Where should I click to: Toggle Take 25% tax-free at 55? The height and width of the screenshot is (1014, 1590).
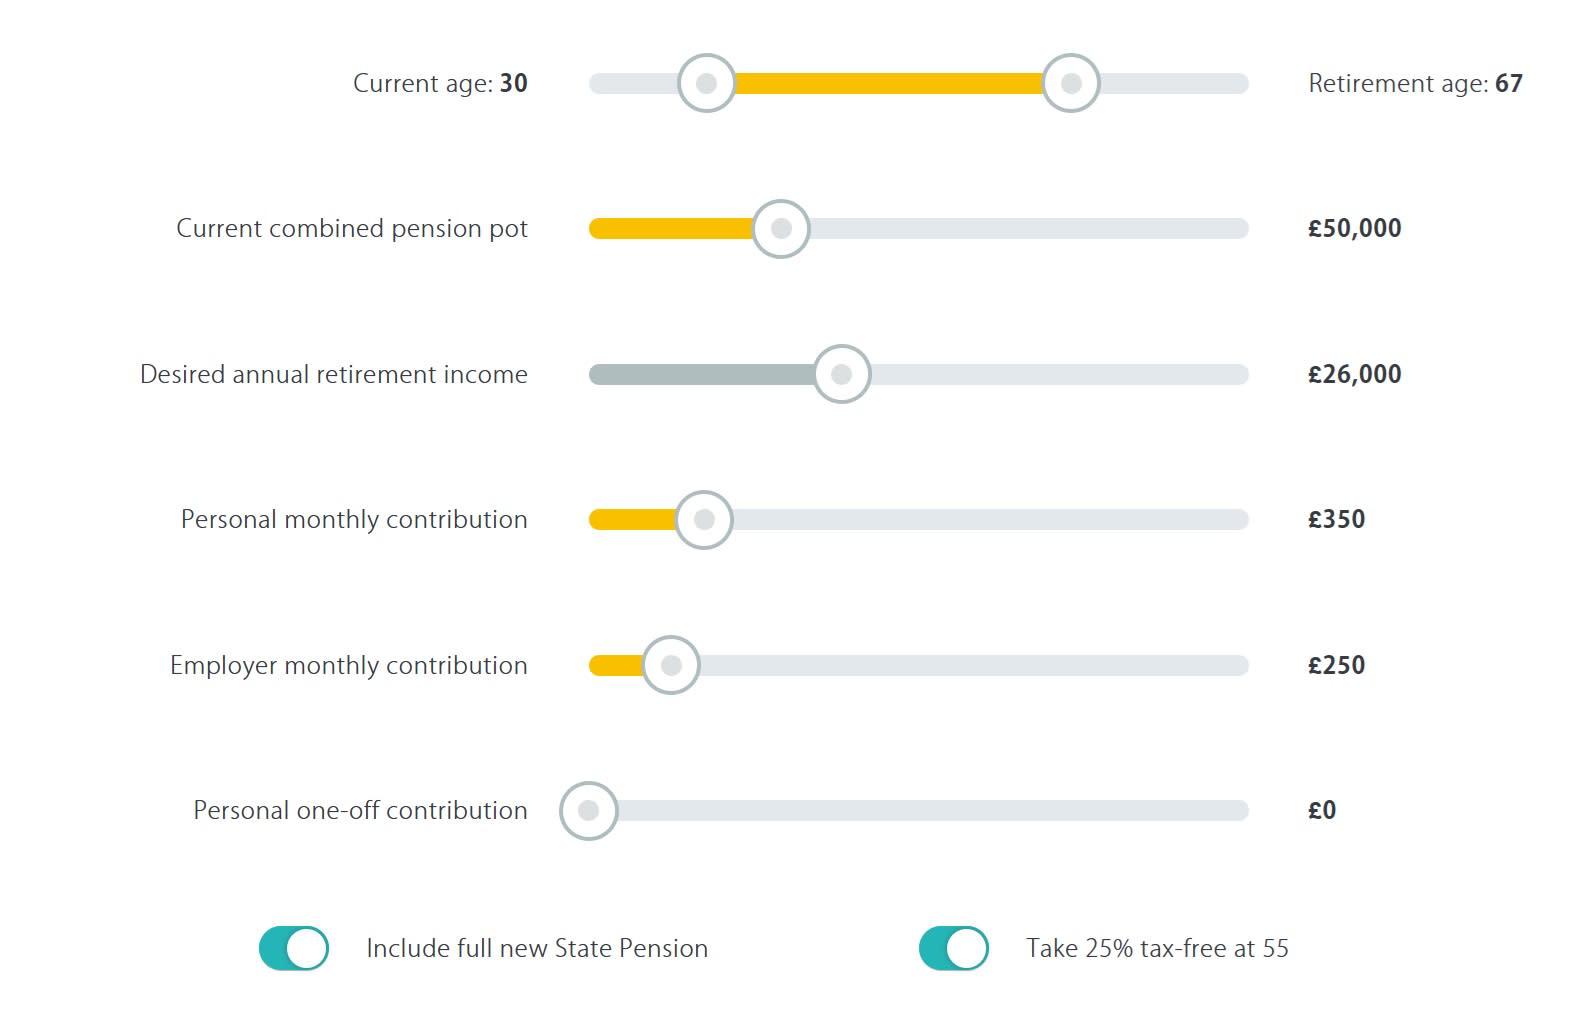tap(953, 948)
